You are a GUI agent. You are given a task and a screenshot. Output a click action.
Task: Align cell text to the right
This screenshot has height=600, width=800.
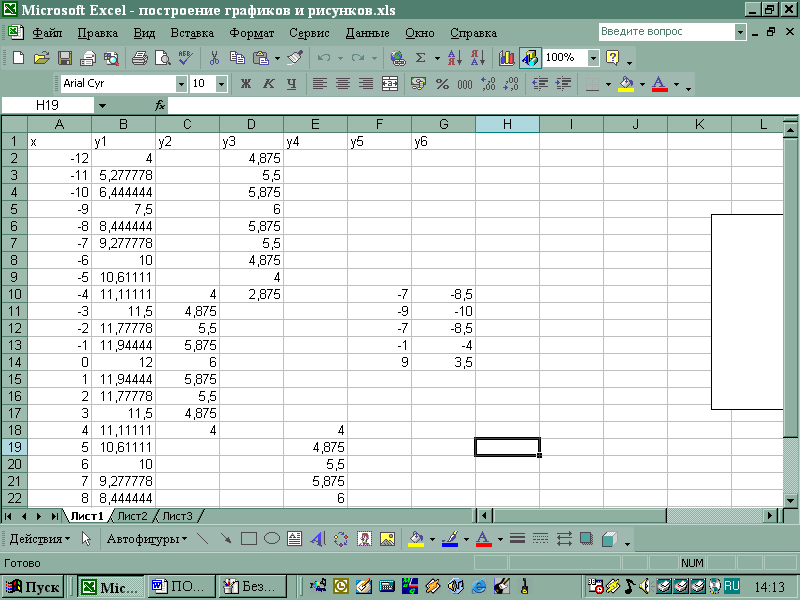366,84
